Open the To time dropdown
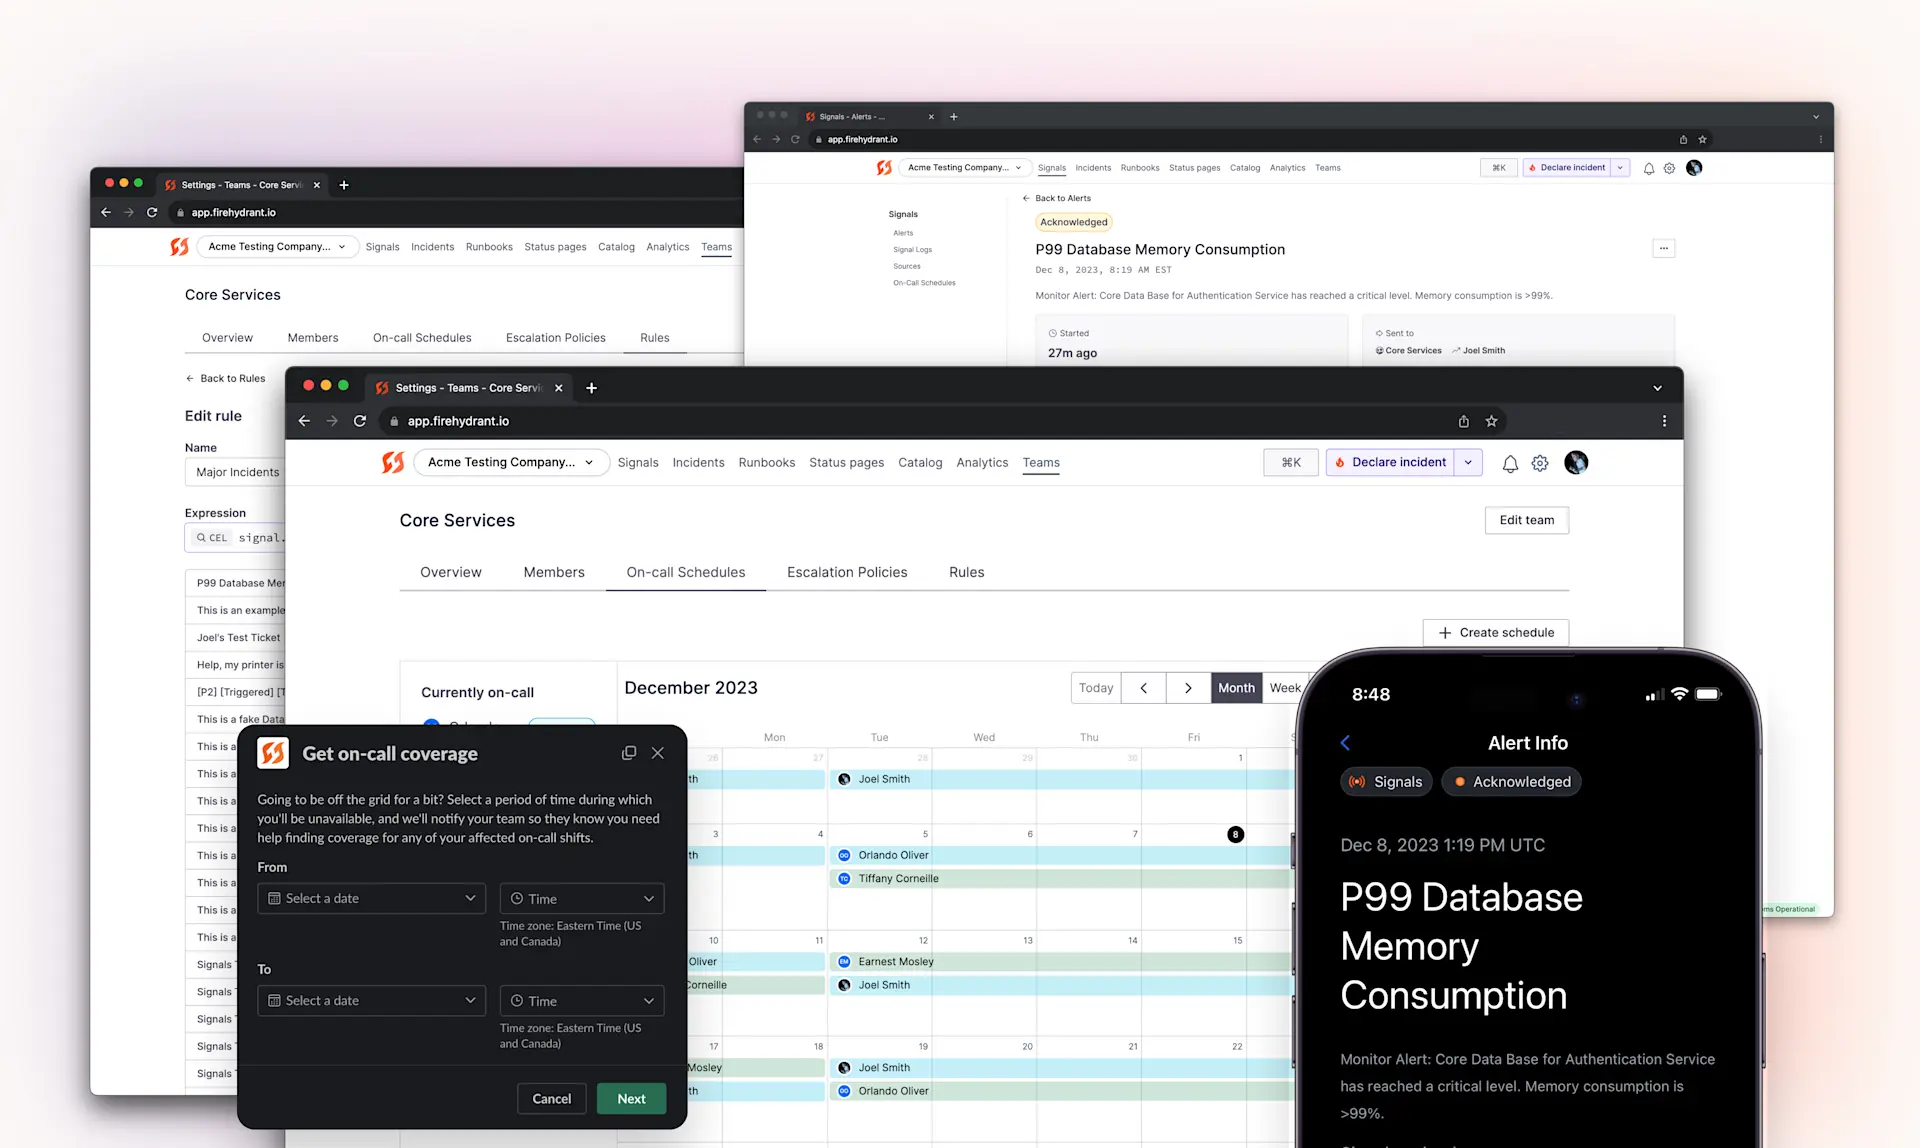The width and height of the screenshot is (1920, 1148). click(581, 1000)
